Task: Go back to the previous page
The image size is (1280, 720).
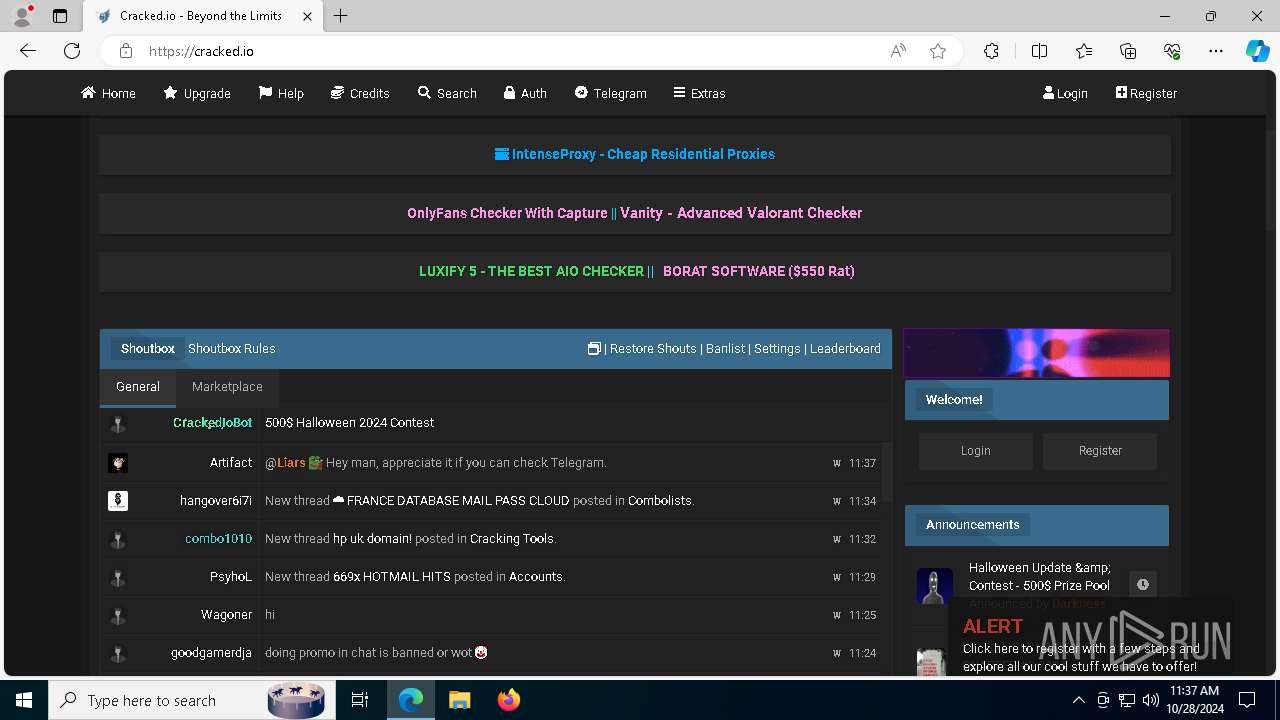Action: pos(28,51)
